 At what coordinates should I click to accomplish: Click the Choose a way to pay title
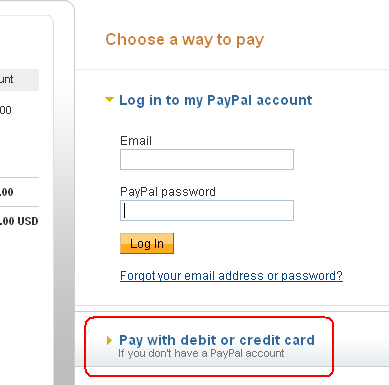pyautogui.click(x=185, y=40)
